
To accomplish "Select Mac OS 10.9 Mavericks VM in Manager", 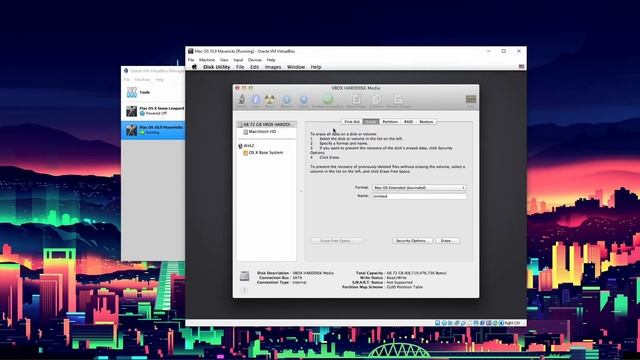I will click(153, 130).
